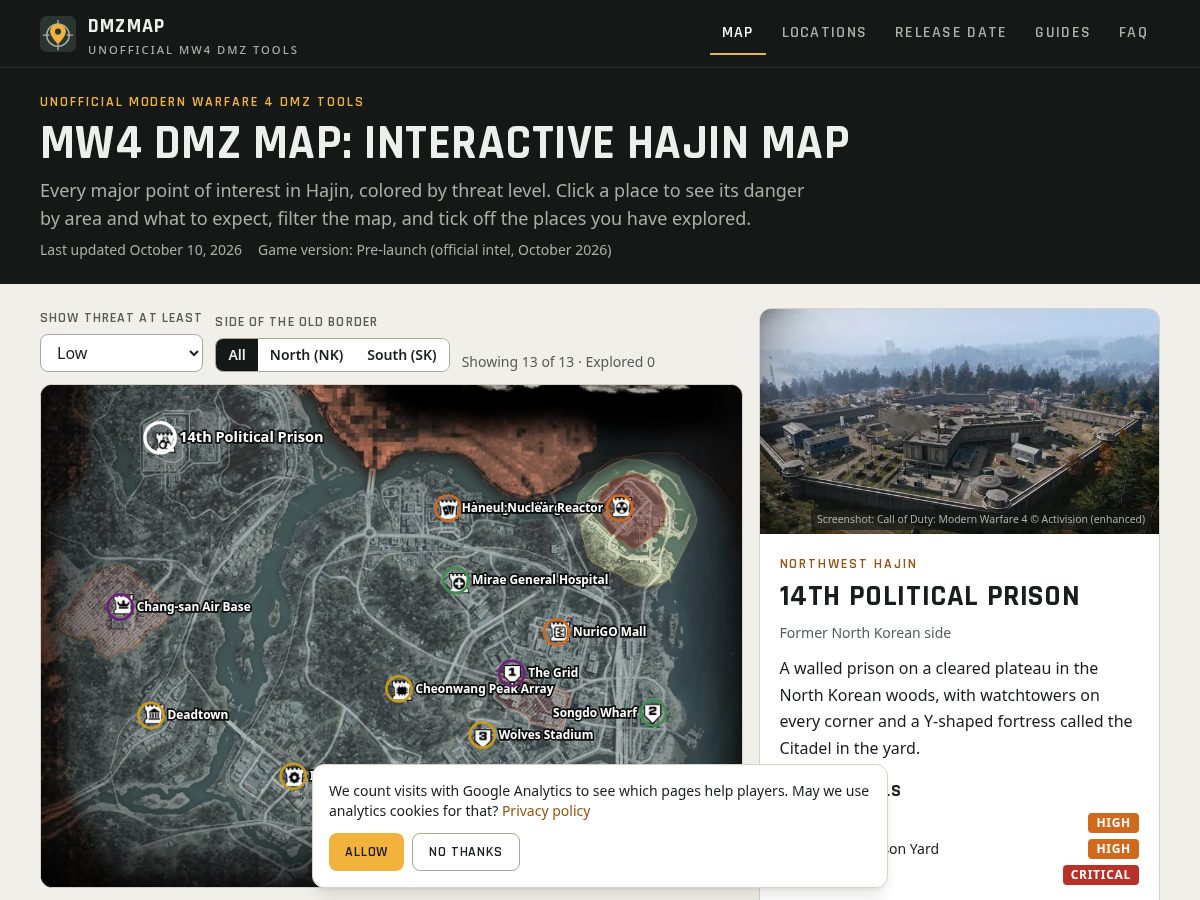
Task: Click the Northwest Hajin region label
Action: [849, 564]
